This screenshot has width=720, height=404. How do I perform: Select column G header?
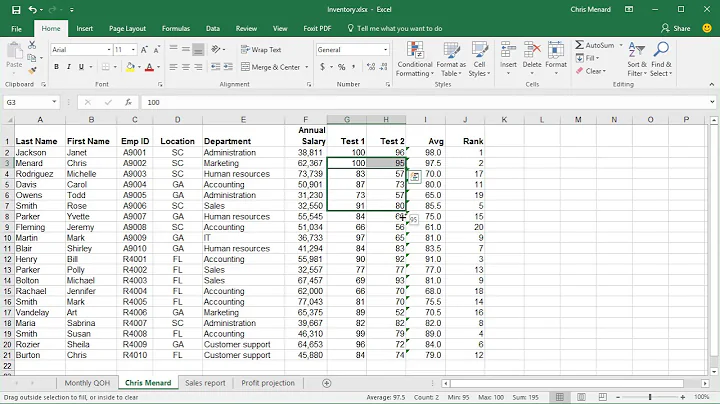347,119
